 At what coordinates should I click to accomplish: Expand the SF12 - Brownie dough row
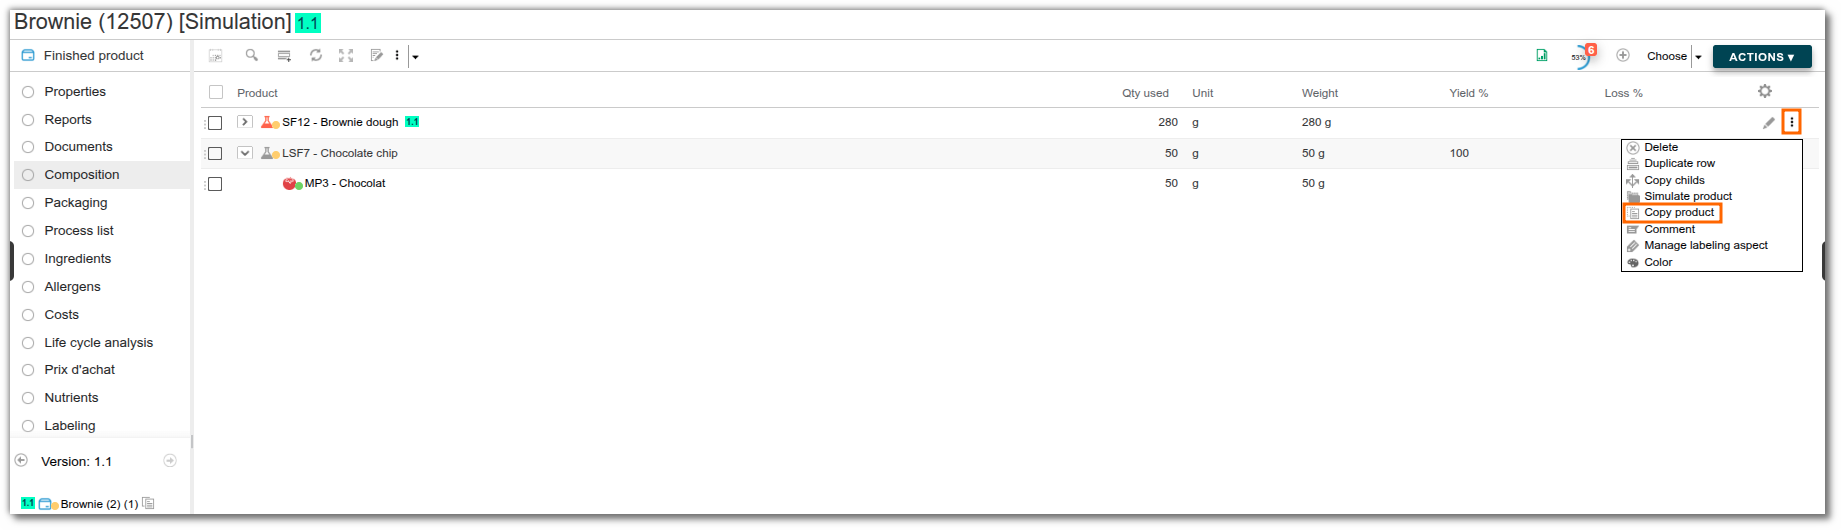244,122
